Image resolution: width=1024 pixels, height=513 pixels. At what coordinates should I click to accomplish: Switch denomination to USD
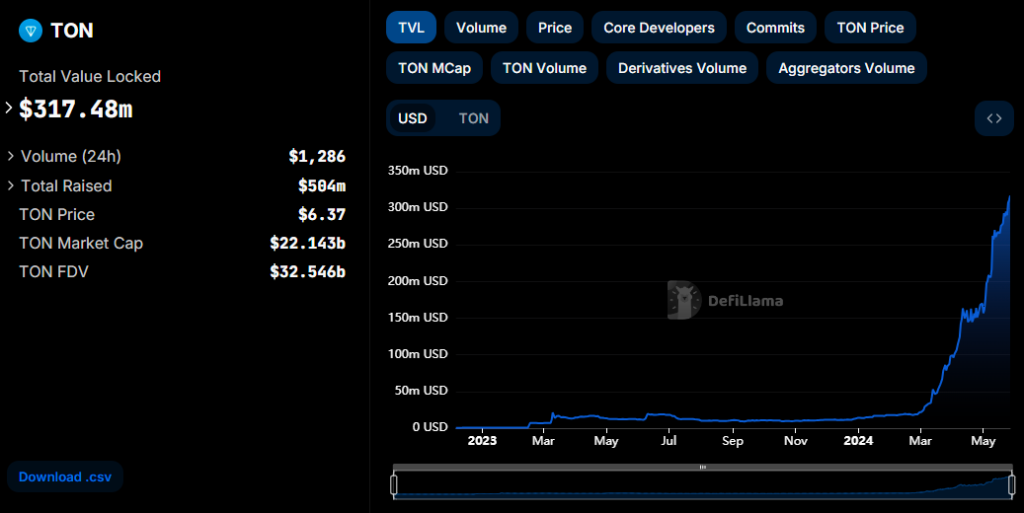click(413, 118)
